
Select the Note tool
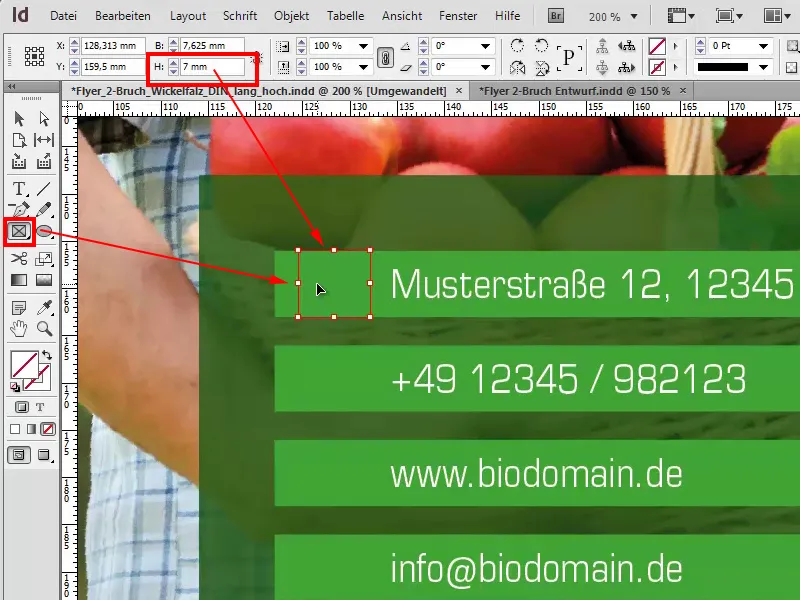click(19, 308)
